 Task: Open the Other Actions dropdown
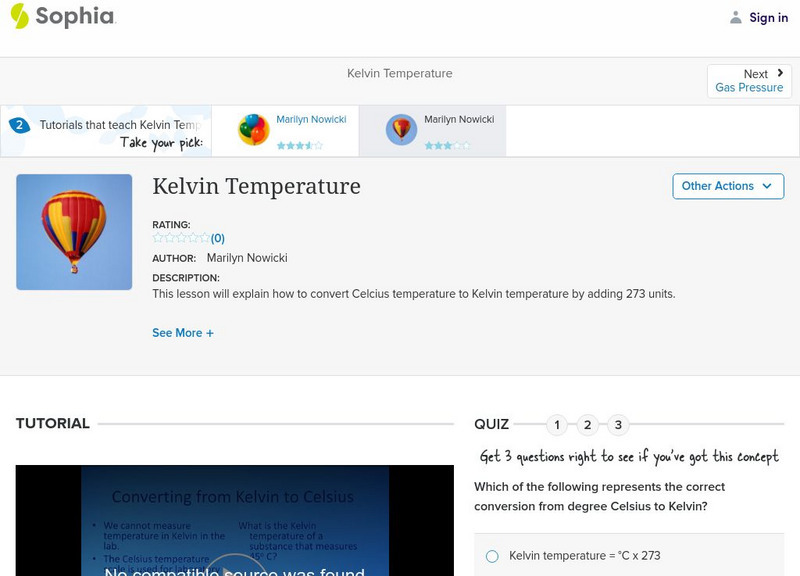pos(727,186)
